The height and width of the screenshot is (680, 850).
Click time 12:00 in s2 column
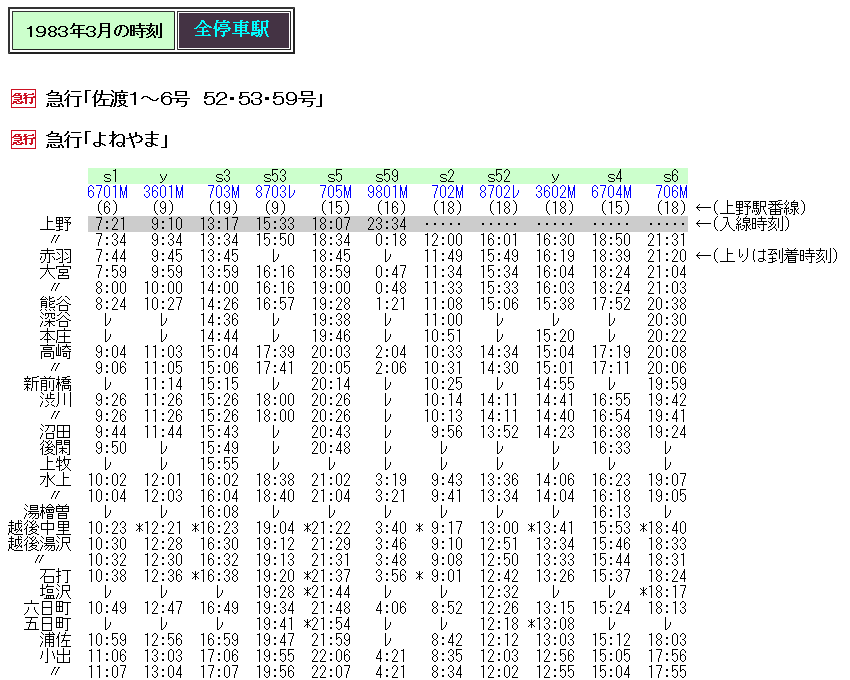[443, 240]
